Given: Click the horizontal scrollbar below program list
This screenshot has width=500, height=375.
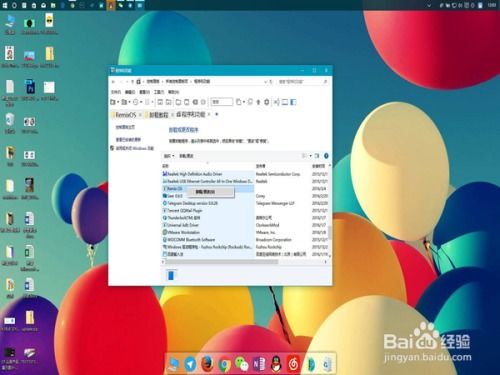Looking at the screenshot, I should point(222,262).
